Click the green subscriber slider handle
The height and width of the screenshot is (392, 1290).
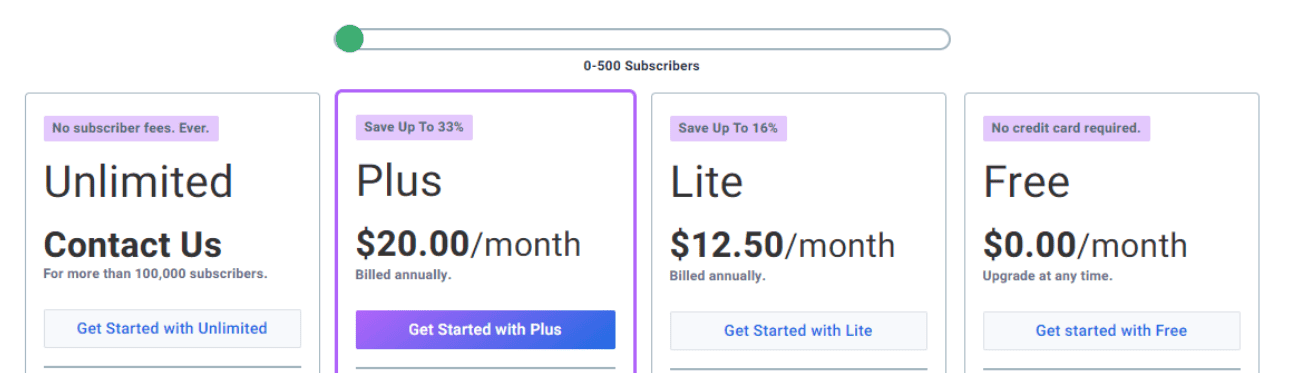click(x=348, y=39)
